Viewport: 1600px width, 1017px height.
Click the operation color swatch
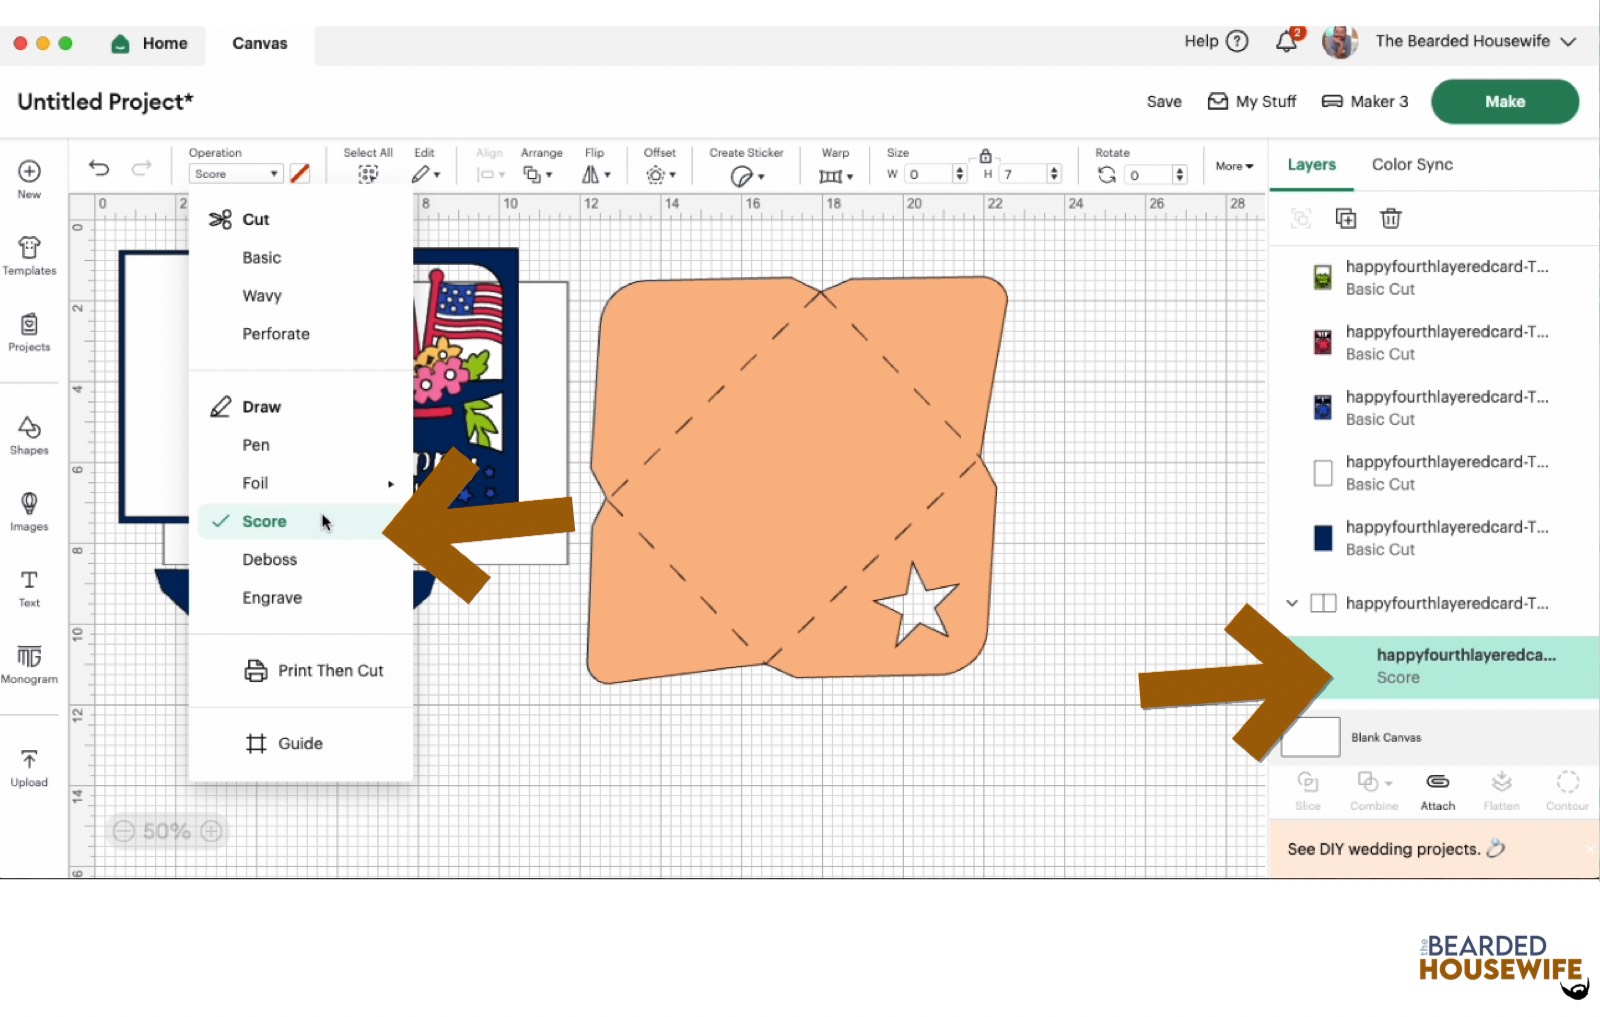300,174
